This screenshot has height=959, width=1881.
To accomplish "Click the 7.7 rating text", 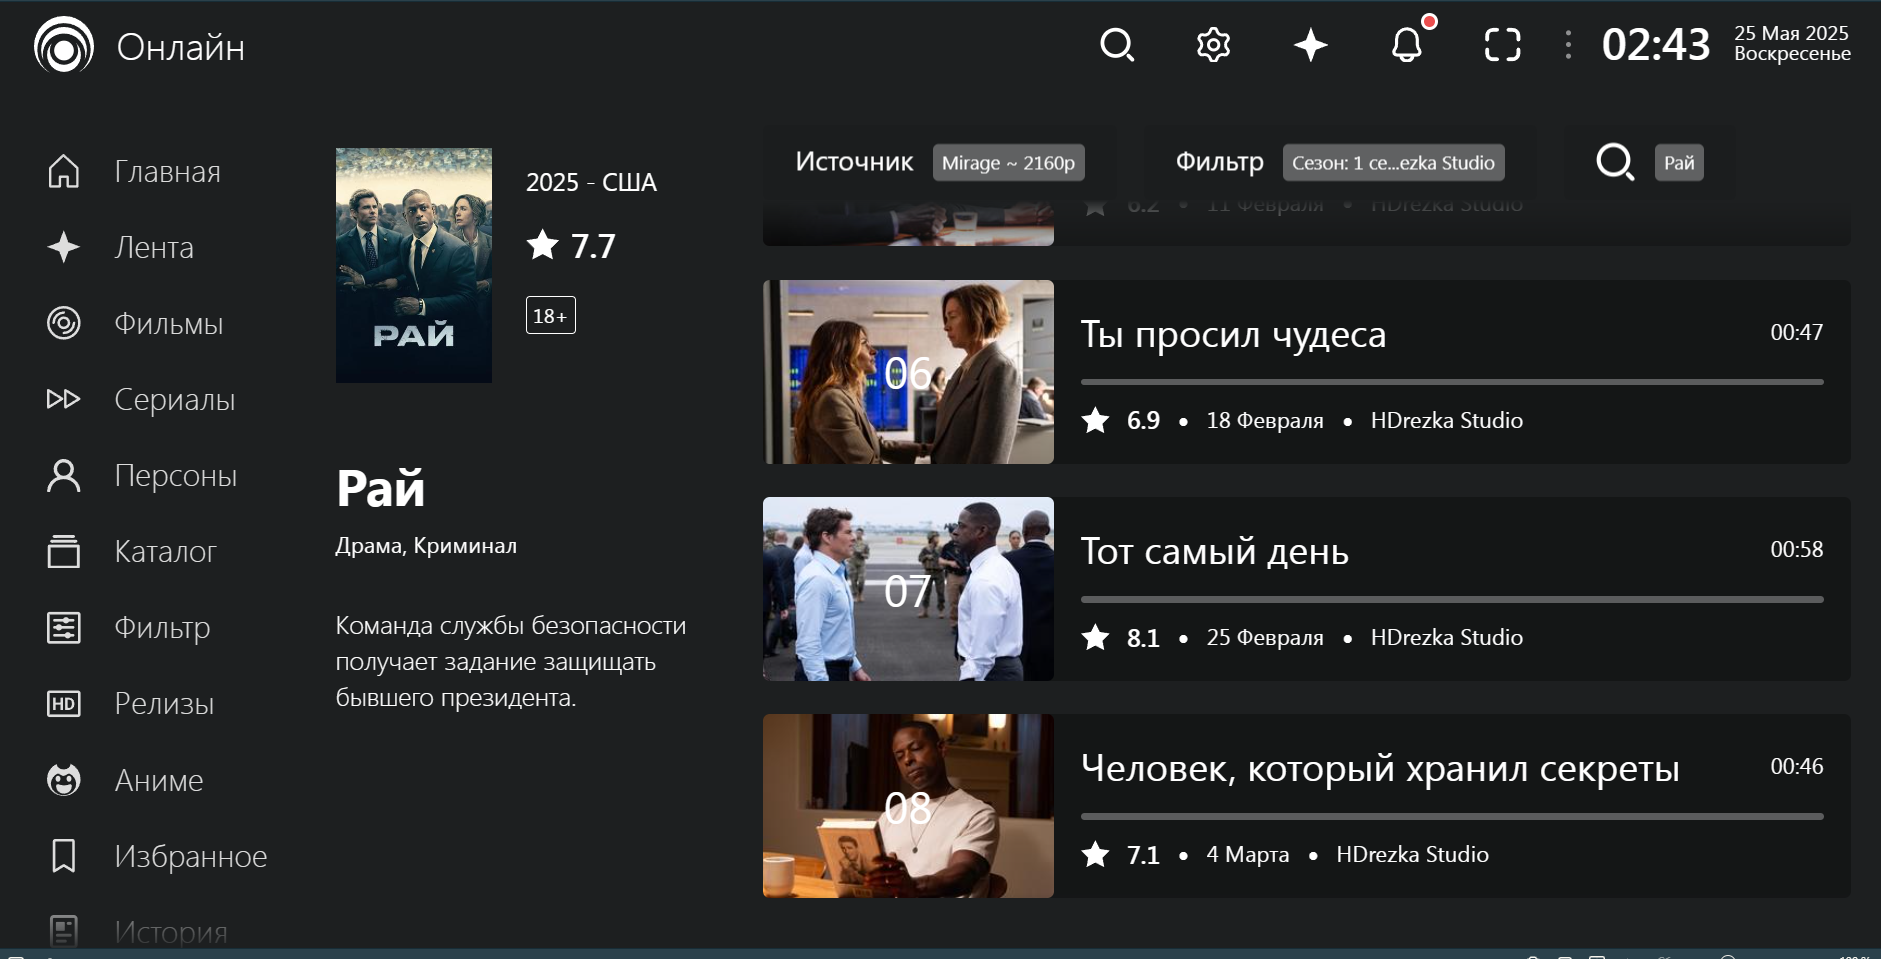I will pos(593,246).
